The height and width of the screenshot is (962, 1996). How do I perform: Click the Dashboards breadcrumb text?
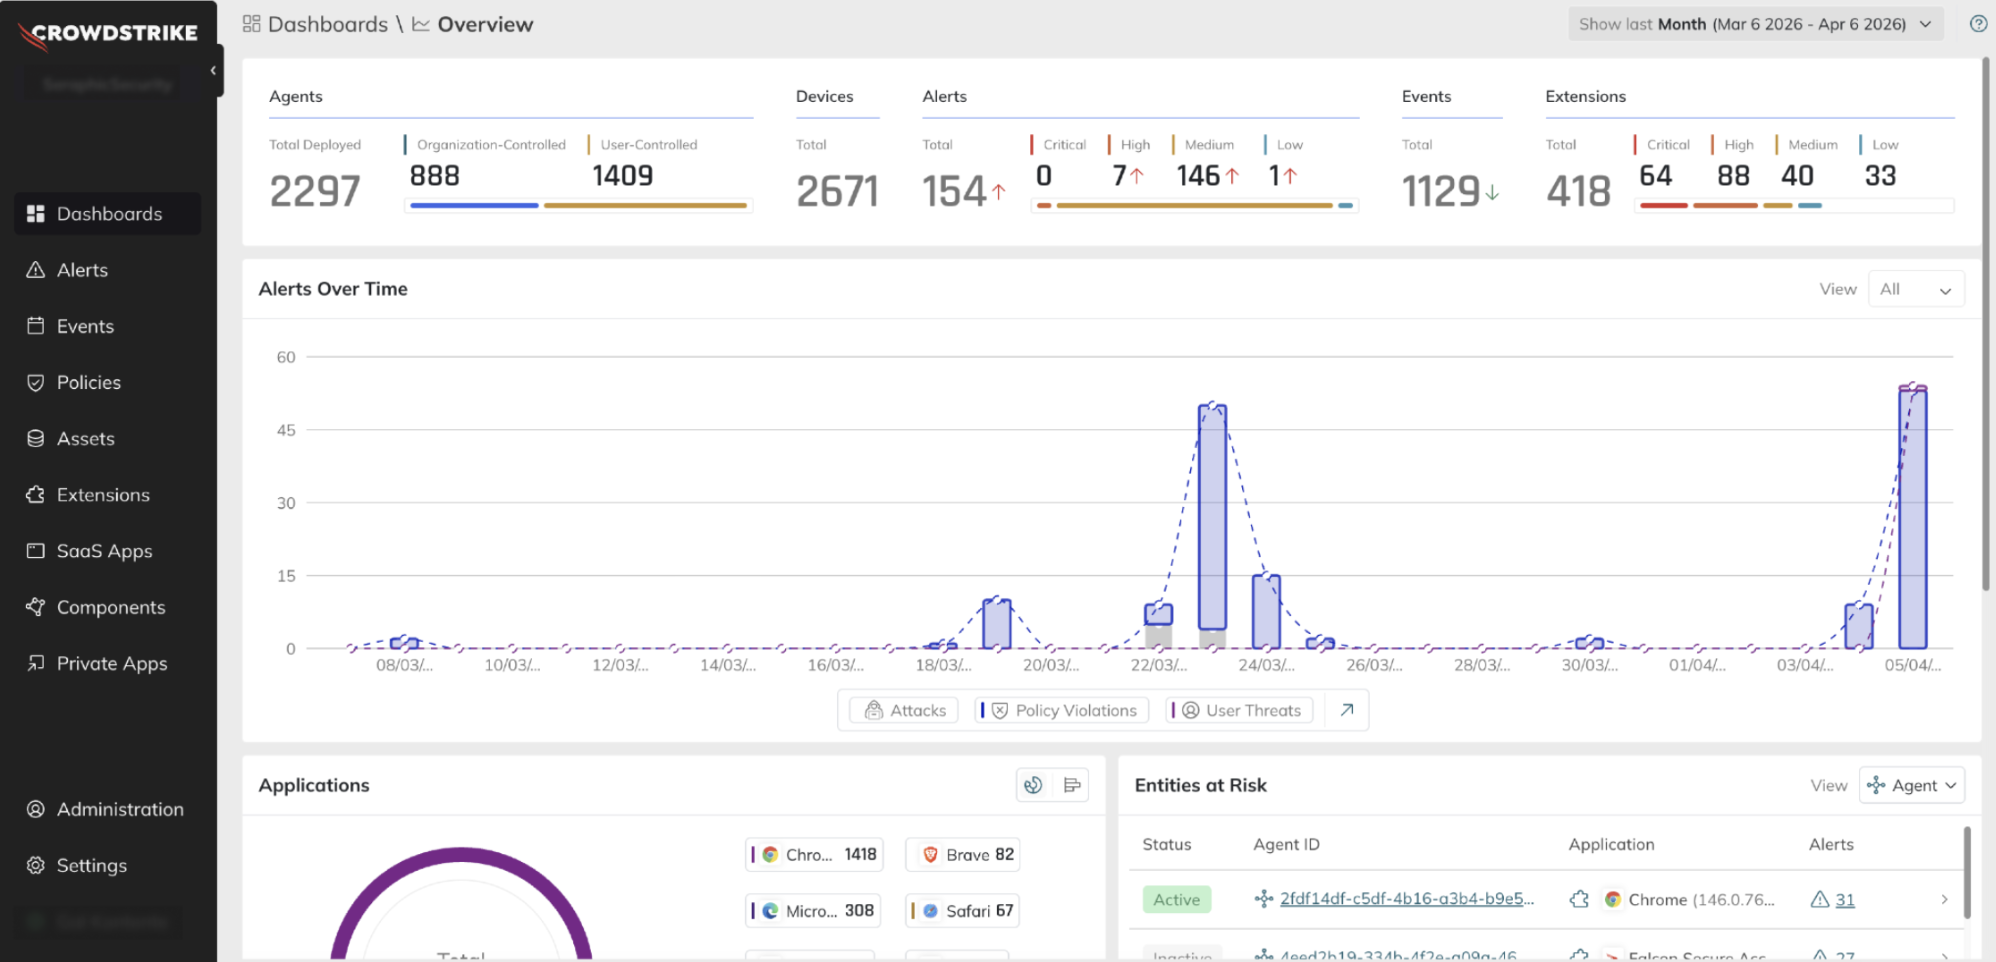(328, 24)
